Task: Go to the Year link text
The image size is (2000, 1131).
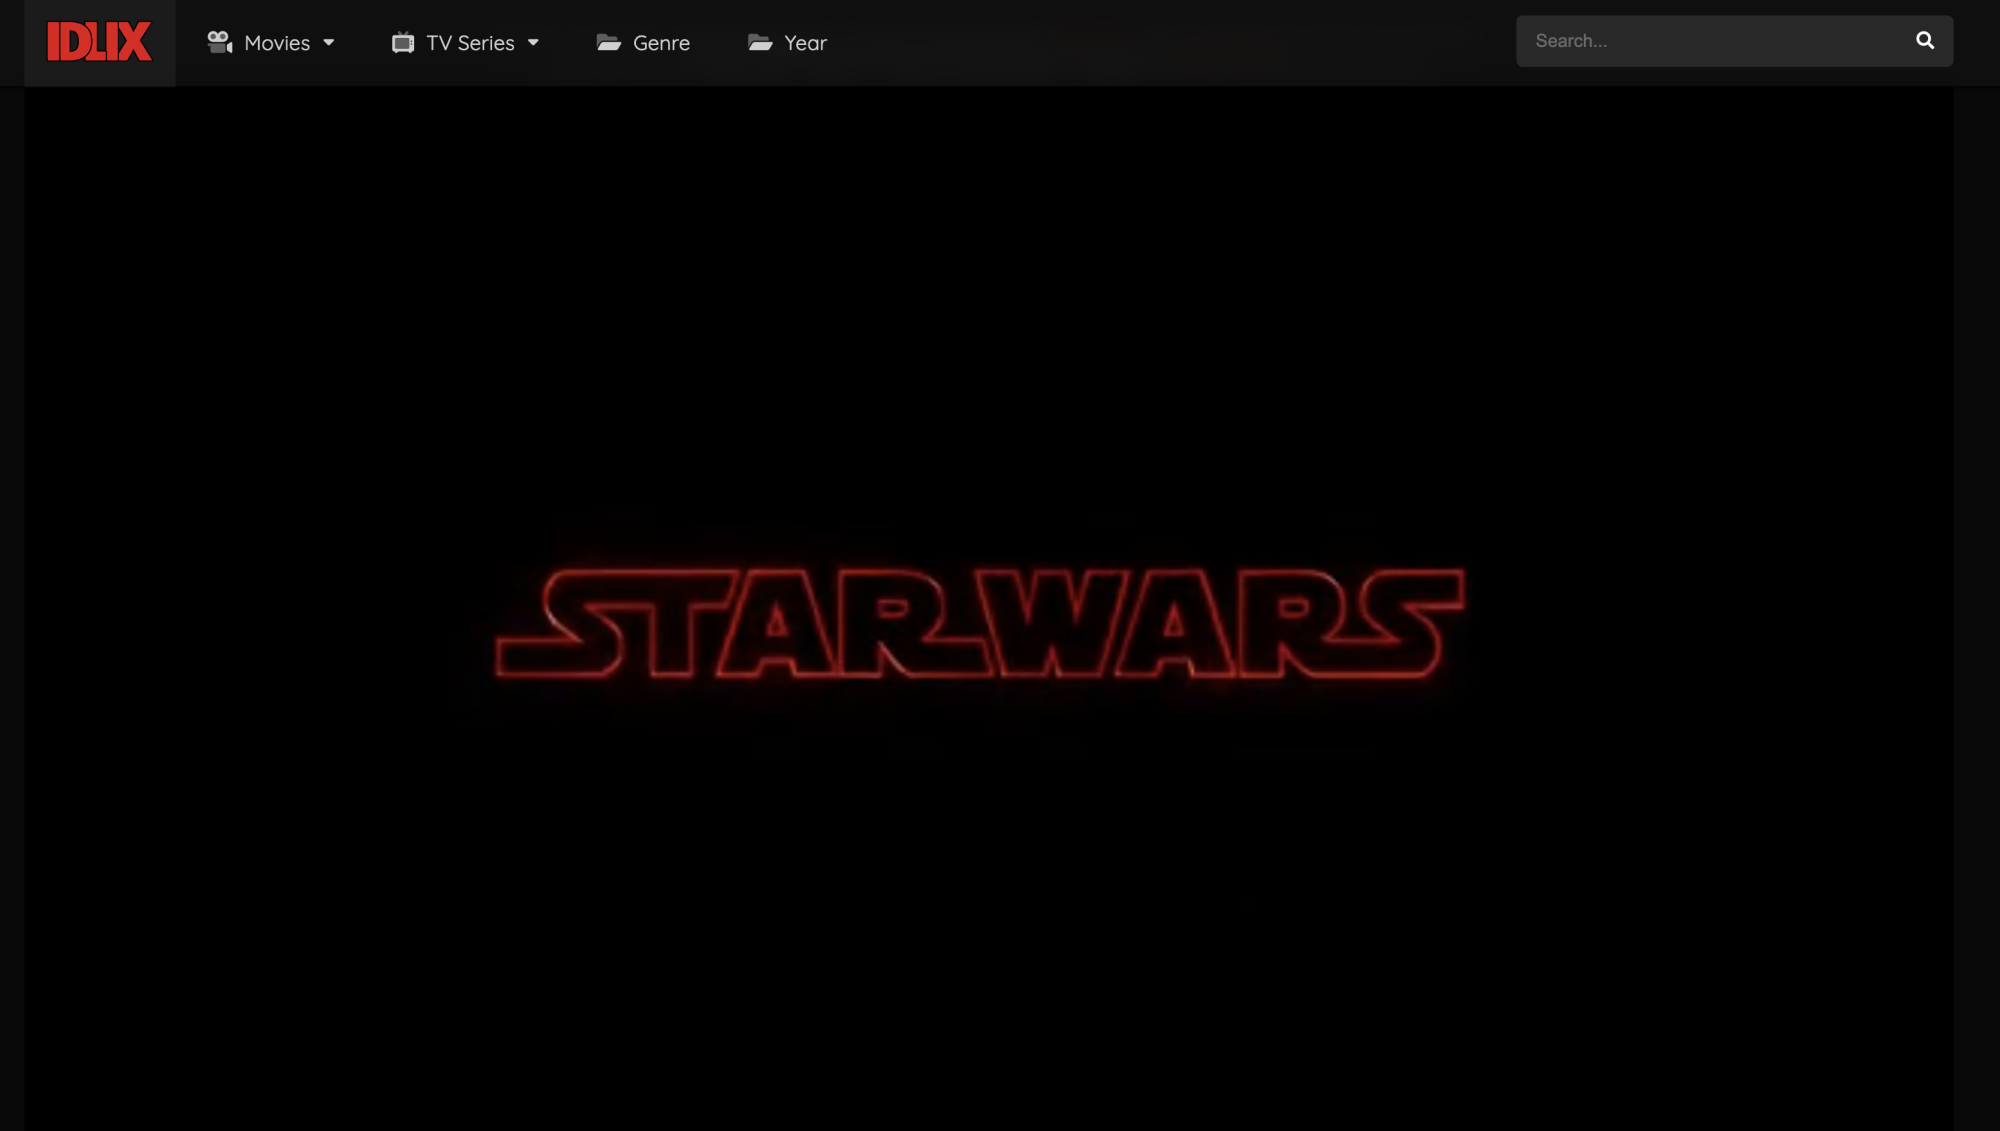Action: point(805,43)
